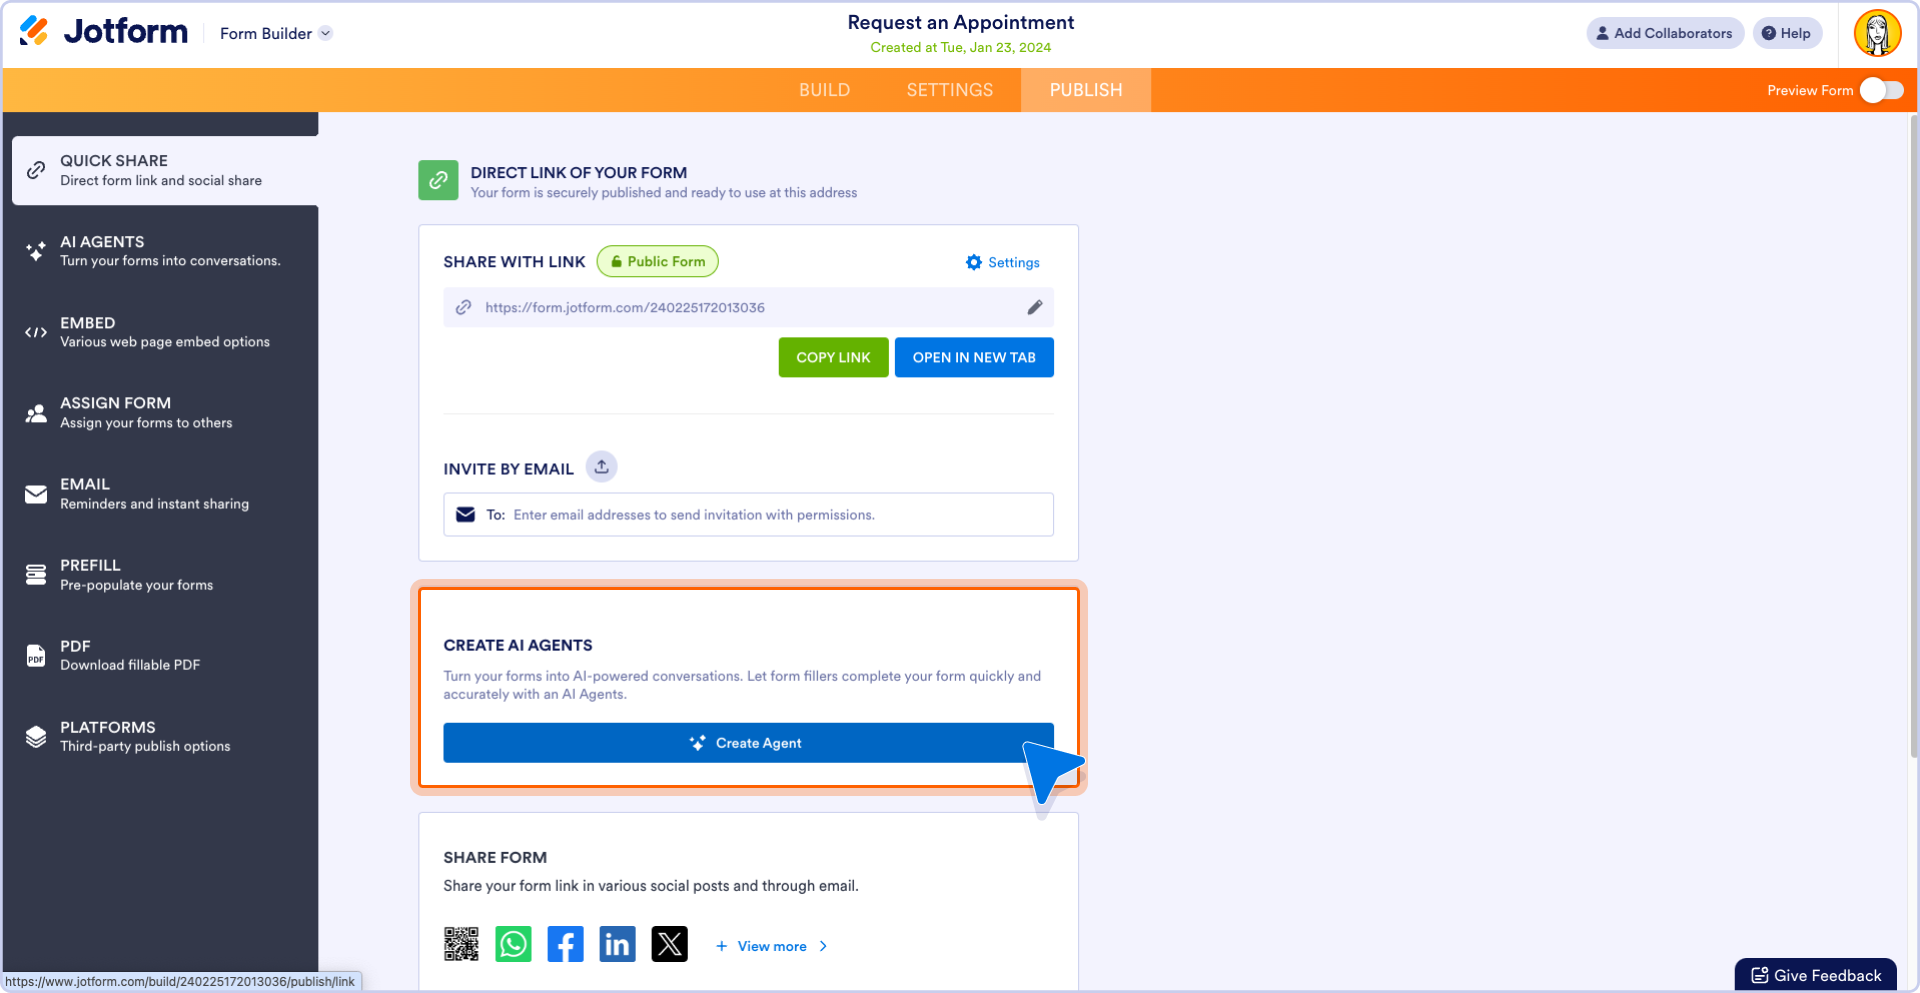The width and height of the screenshot is (1920, 993).
Task: Open the Email sidebar section
Action: click(x=160, y=494)
